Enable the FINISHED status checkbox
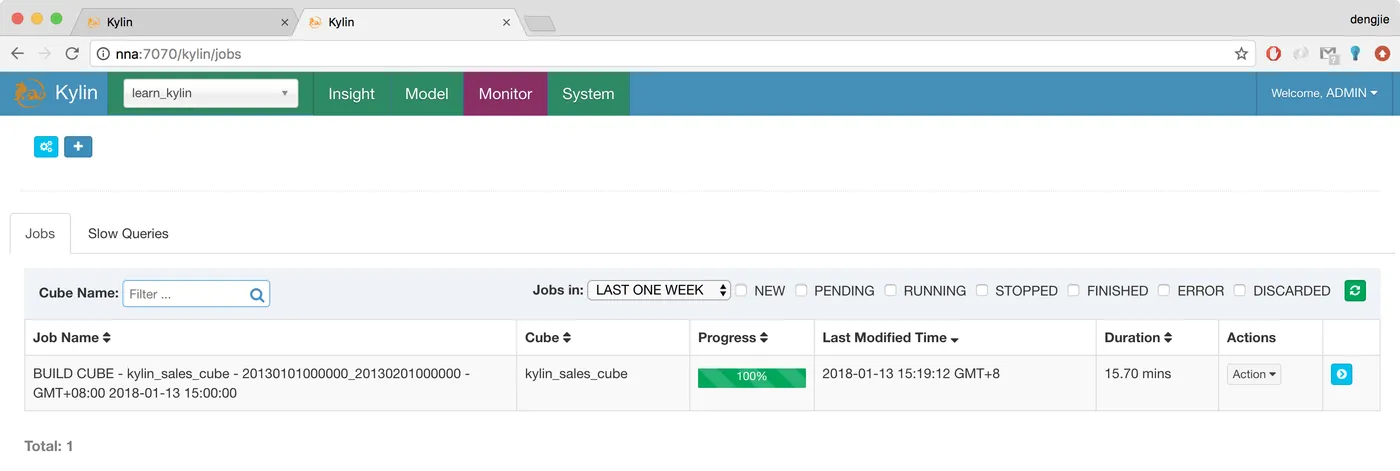Image resolution: width=1400 pixels, height=471 pixels. point(1073,290)
